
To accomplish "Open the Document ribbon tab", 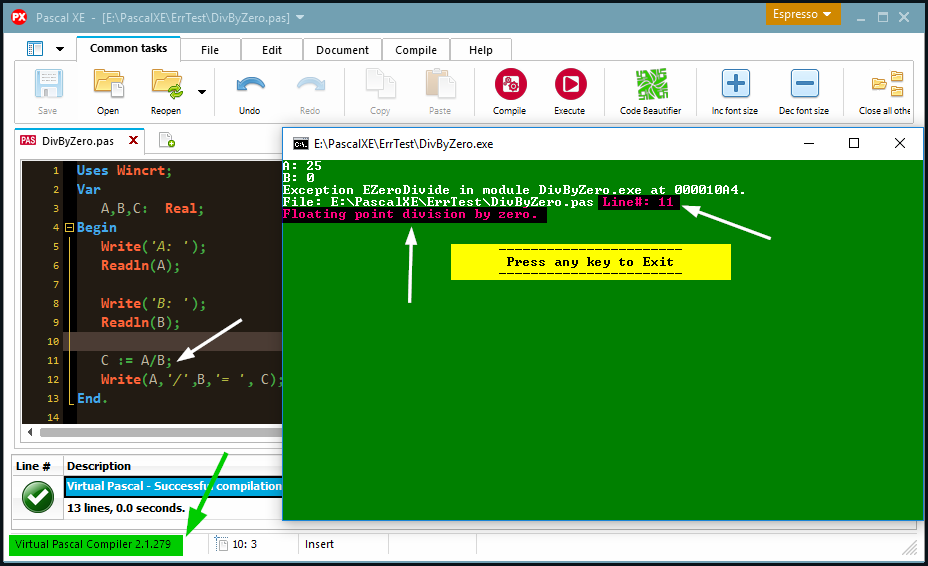I will coord(343,50).
